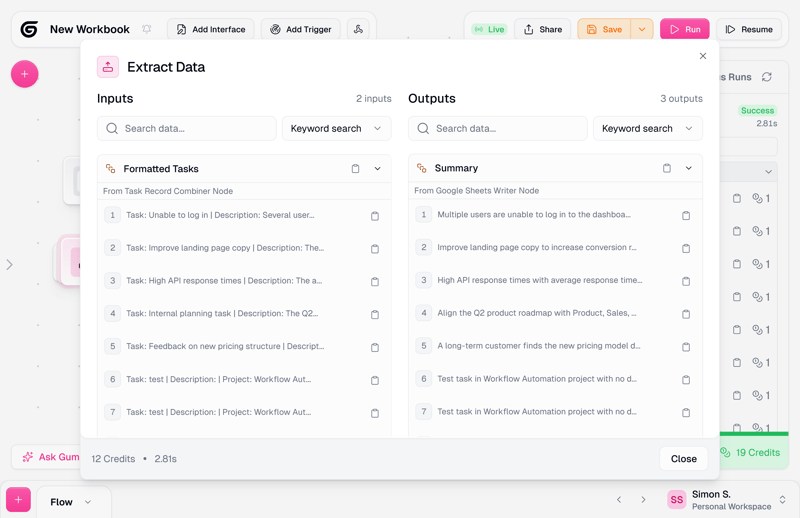The width and height of the screenshot is (800, 518).
Task: Open the inputs Keyword search dropdown
Action: click(336, 129)
